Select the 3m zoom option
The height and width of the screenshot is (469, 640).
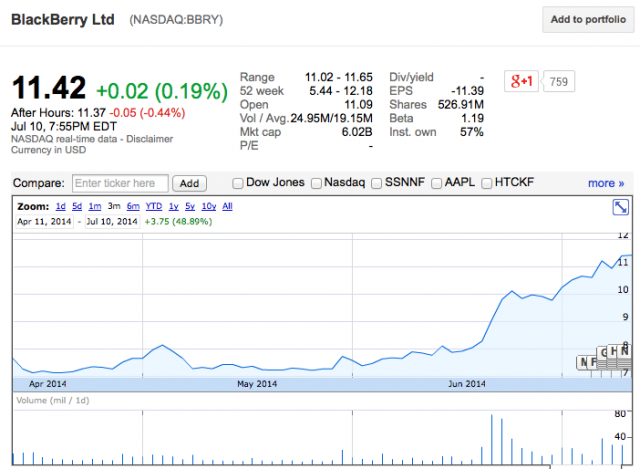coord(114,206)
